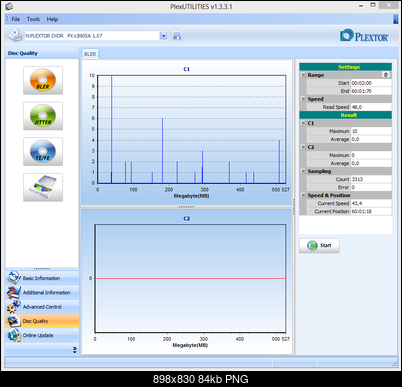Open the Advanced Control section

42,307
